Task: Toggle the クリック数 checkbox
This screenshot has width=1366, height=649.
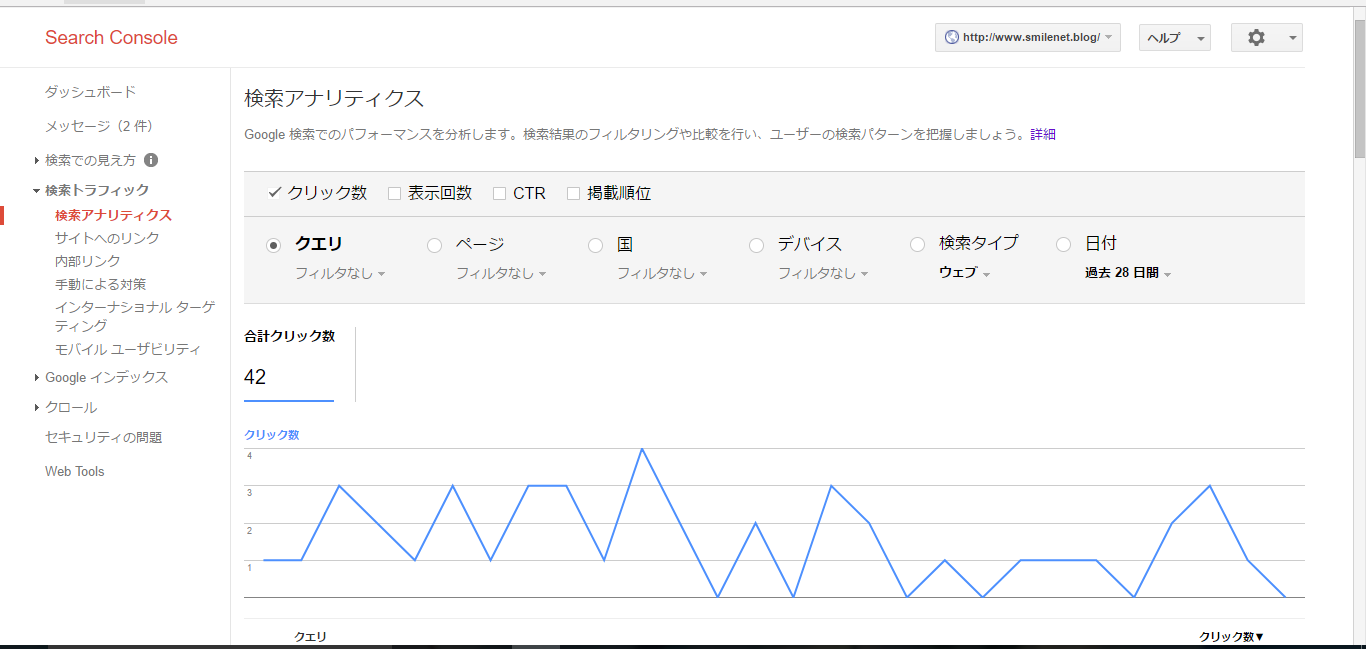Action: coord(274,193)
